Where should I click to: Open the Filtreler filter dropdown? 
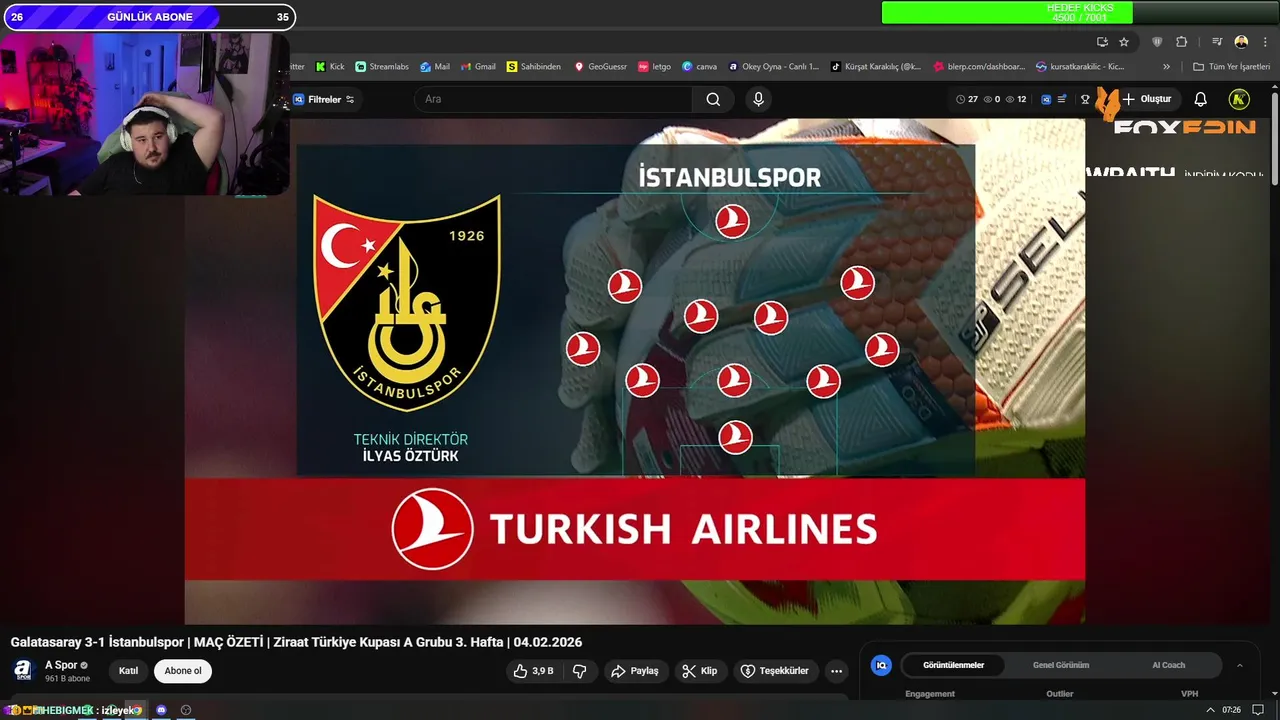click(x=323, y=99)
